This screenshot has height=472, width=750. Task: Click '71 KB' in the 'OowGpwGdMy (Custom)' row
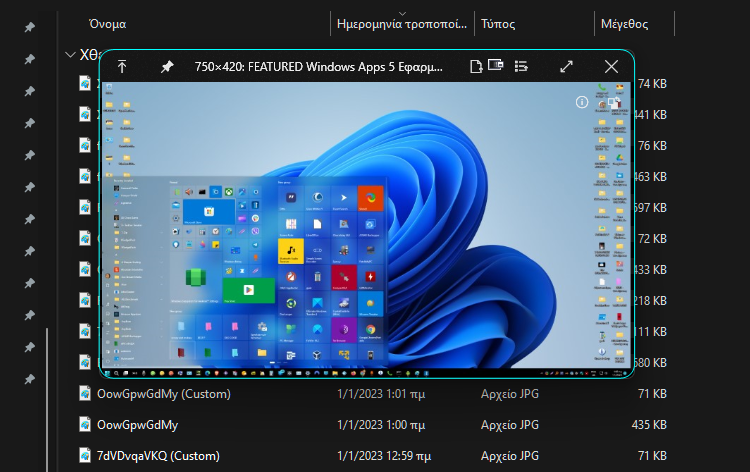652,394
